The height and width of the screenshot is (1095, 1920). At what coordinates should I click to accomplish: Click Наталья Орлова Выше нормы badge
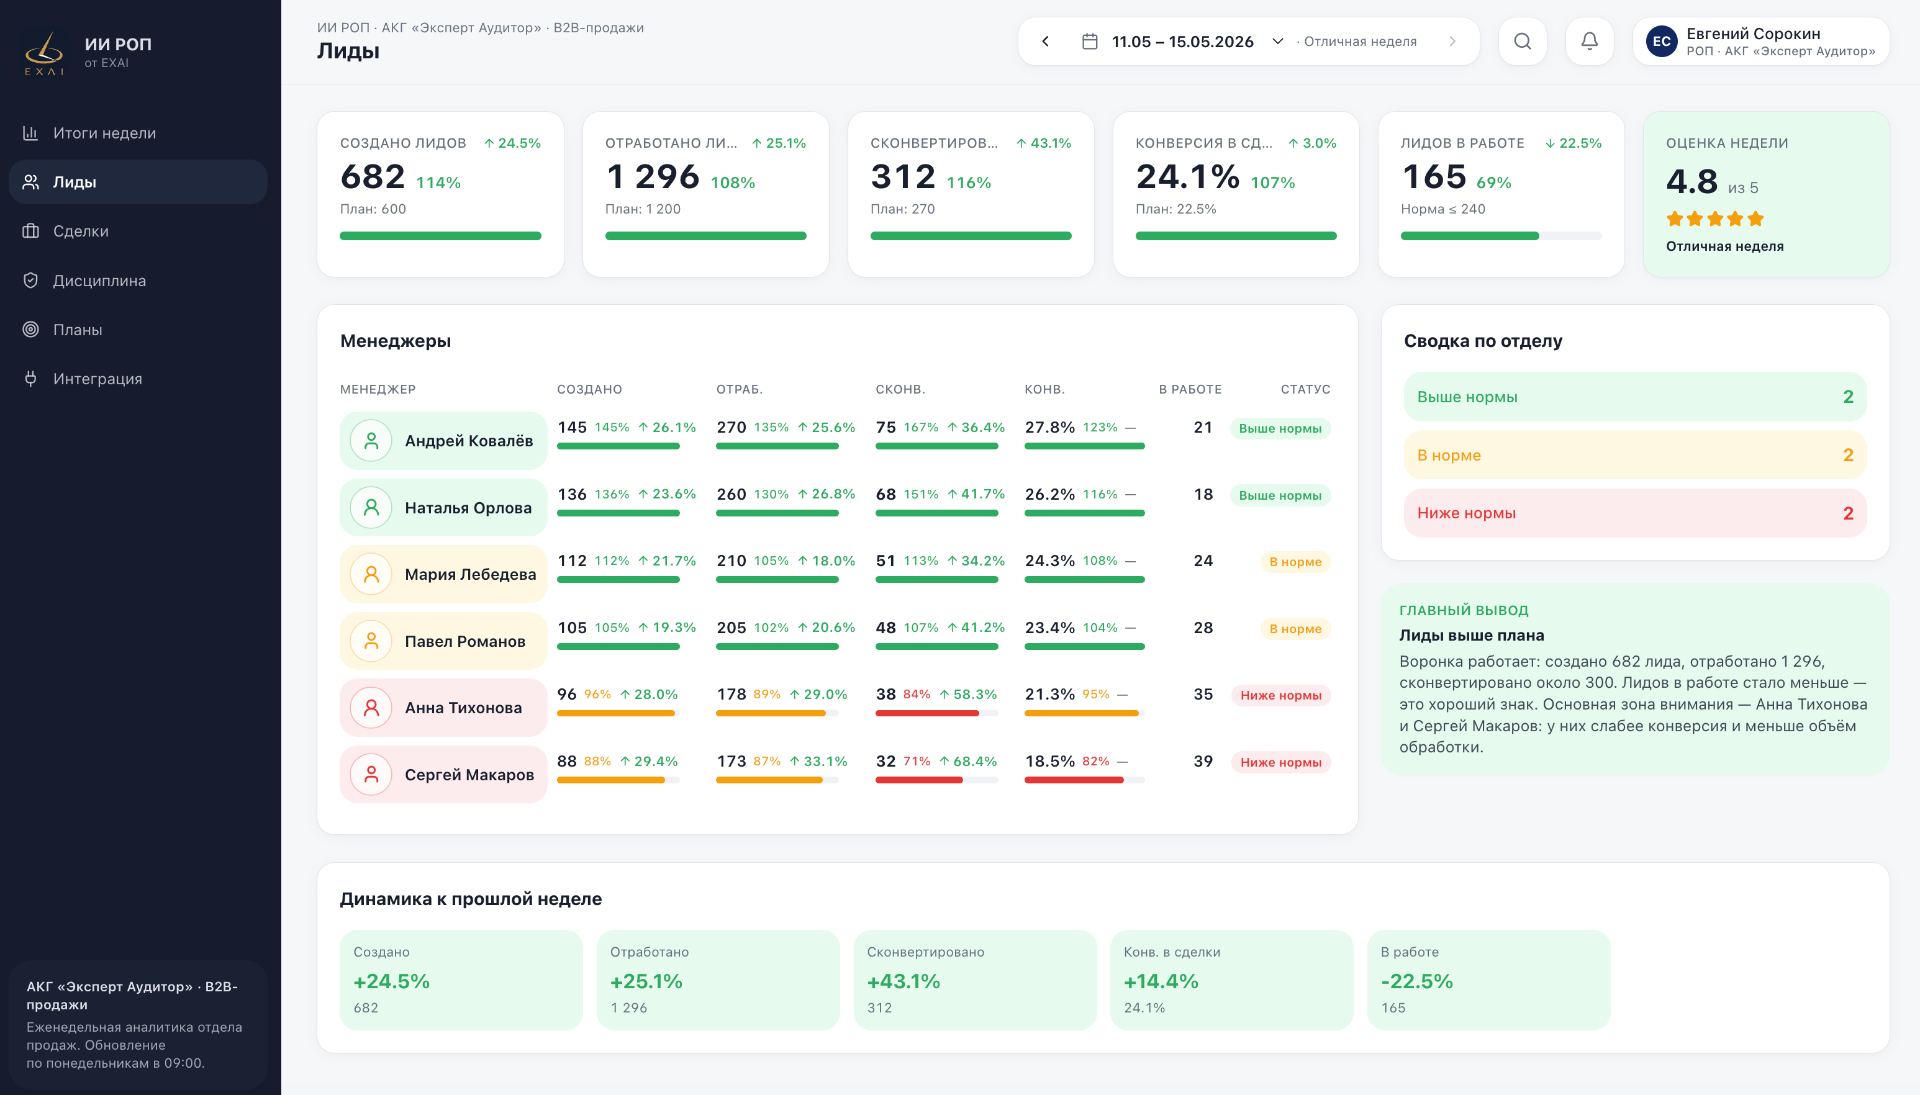[1280, 495]
